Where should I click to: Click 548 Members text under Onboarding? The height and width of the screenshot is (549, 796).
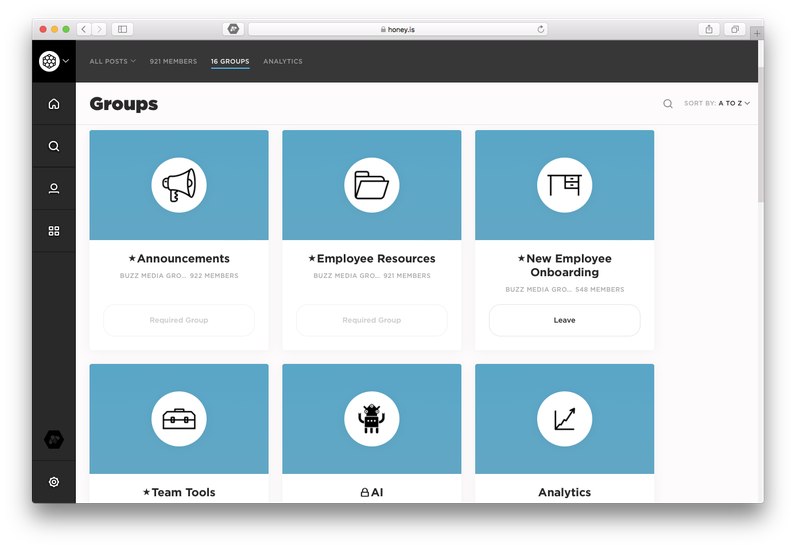(x=600, y=289)
